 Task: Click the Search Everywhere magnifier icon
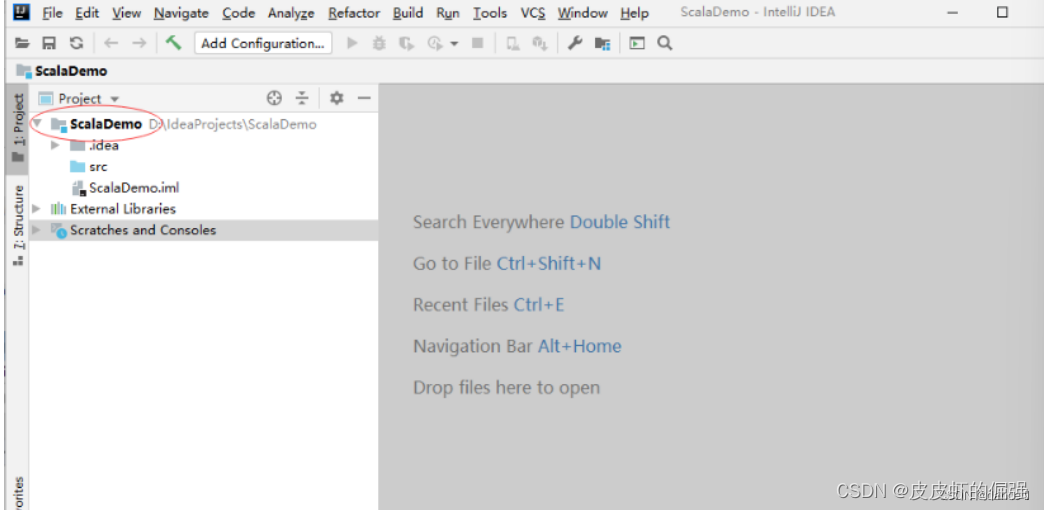pyautogui.click(x=664, y=43)
